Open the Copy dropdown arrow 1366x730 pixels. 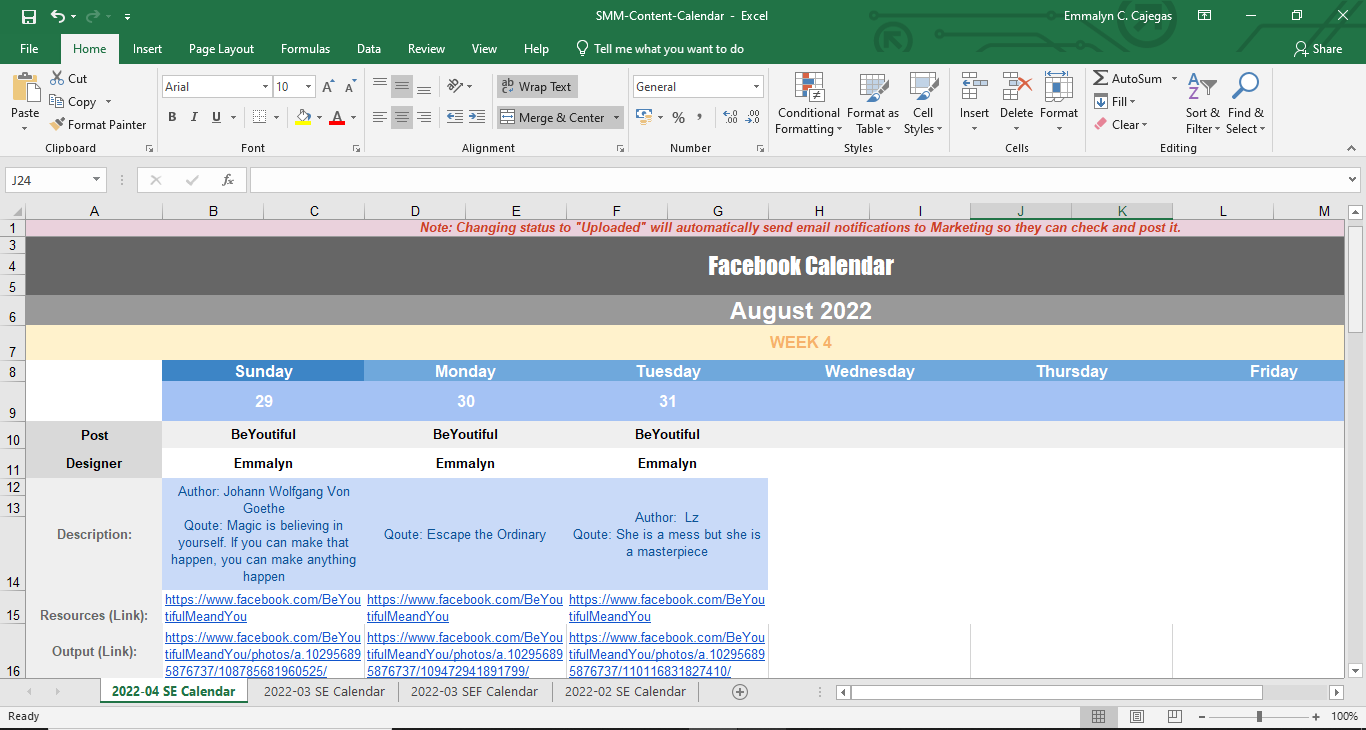[x=108, y=102]
